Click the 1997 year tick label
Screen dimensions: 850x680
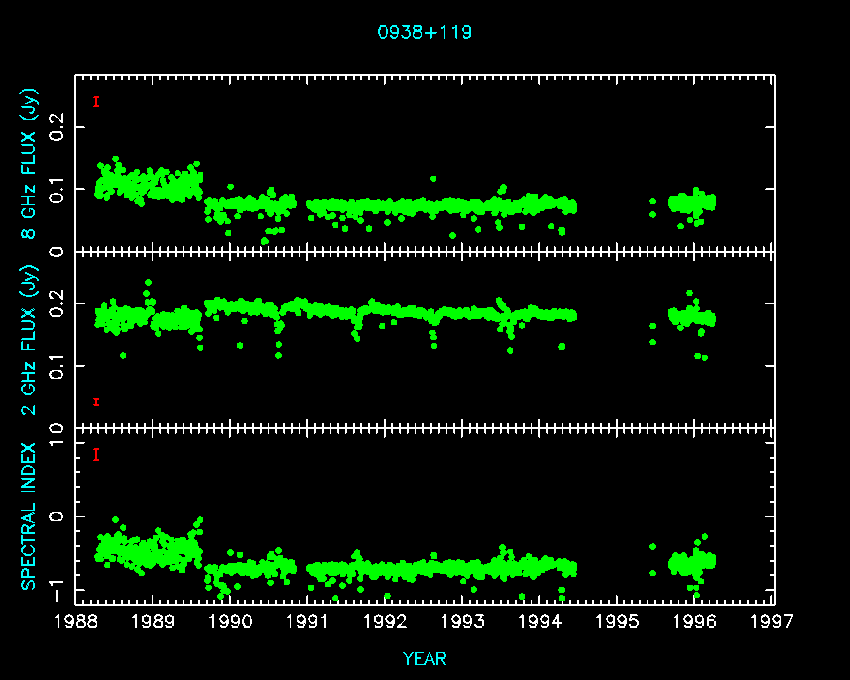pyautogui.click(x=774, y=622)
